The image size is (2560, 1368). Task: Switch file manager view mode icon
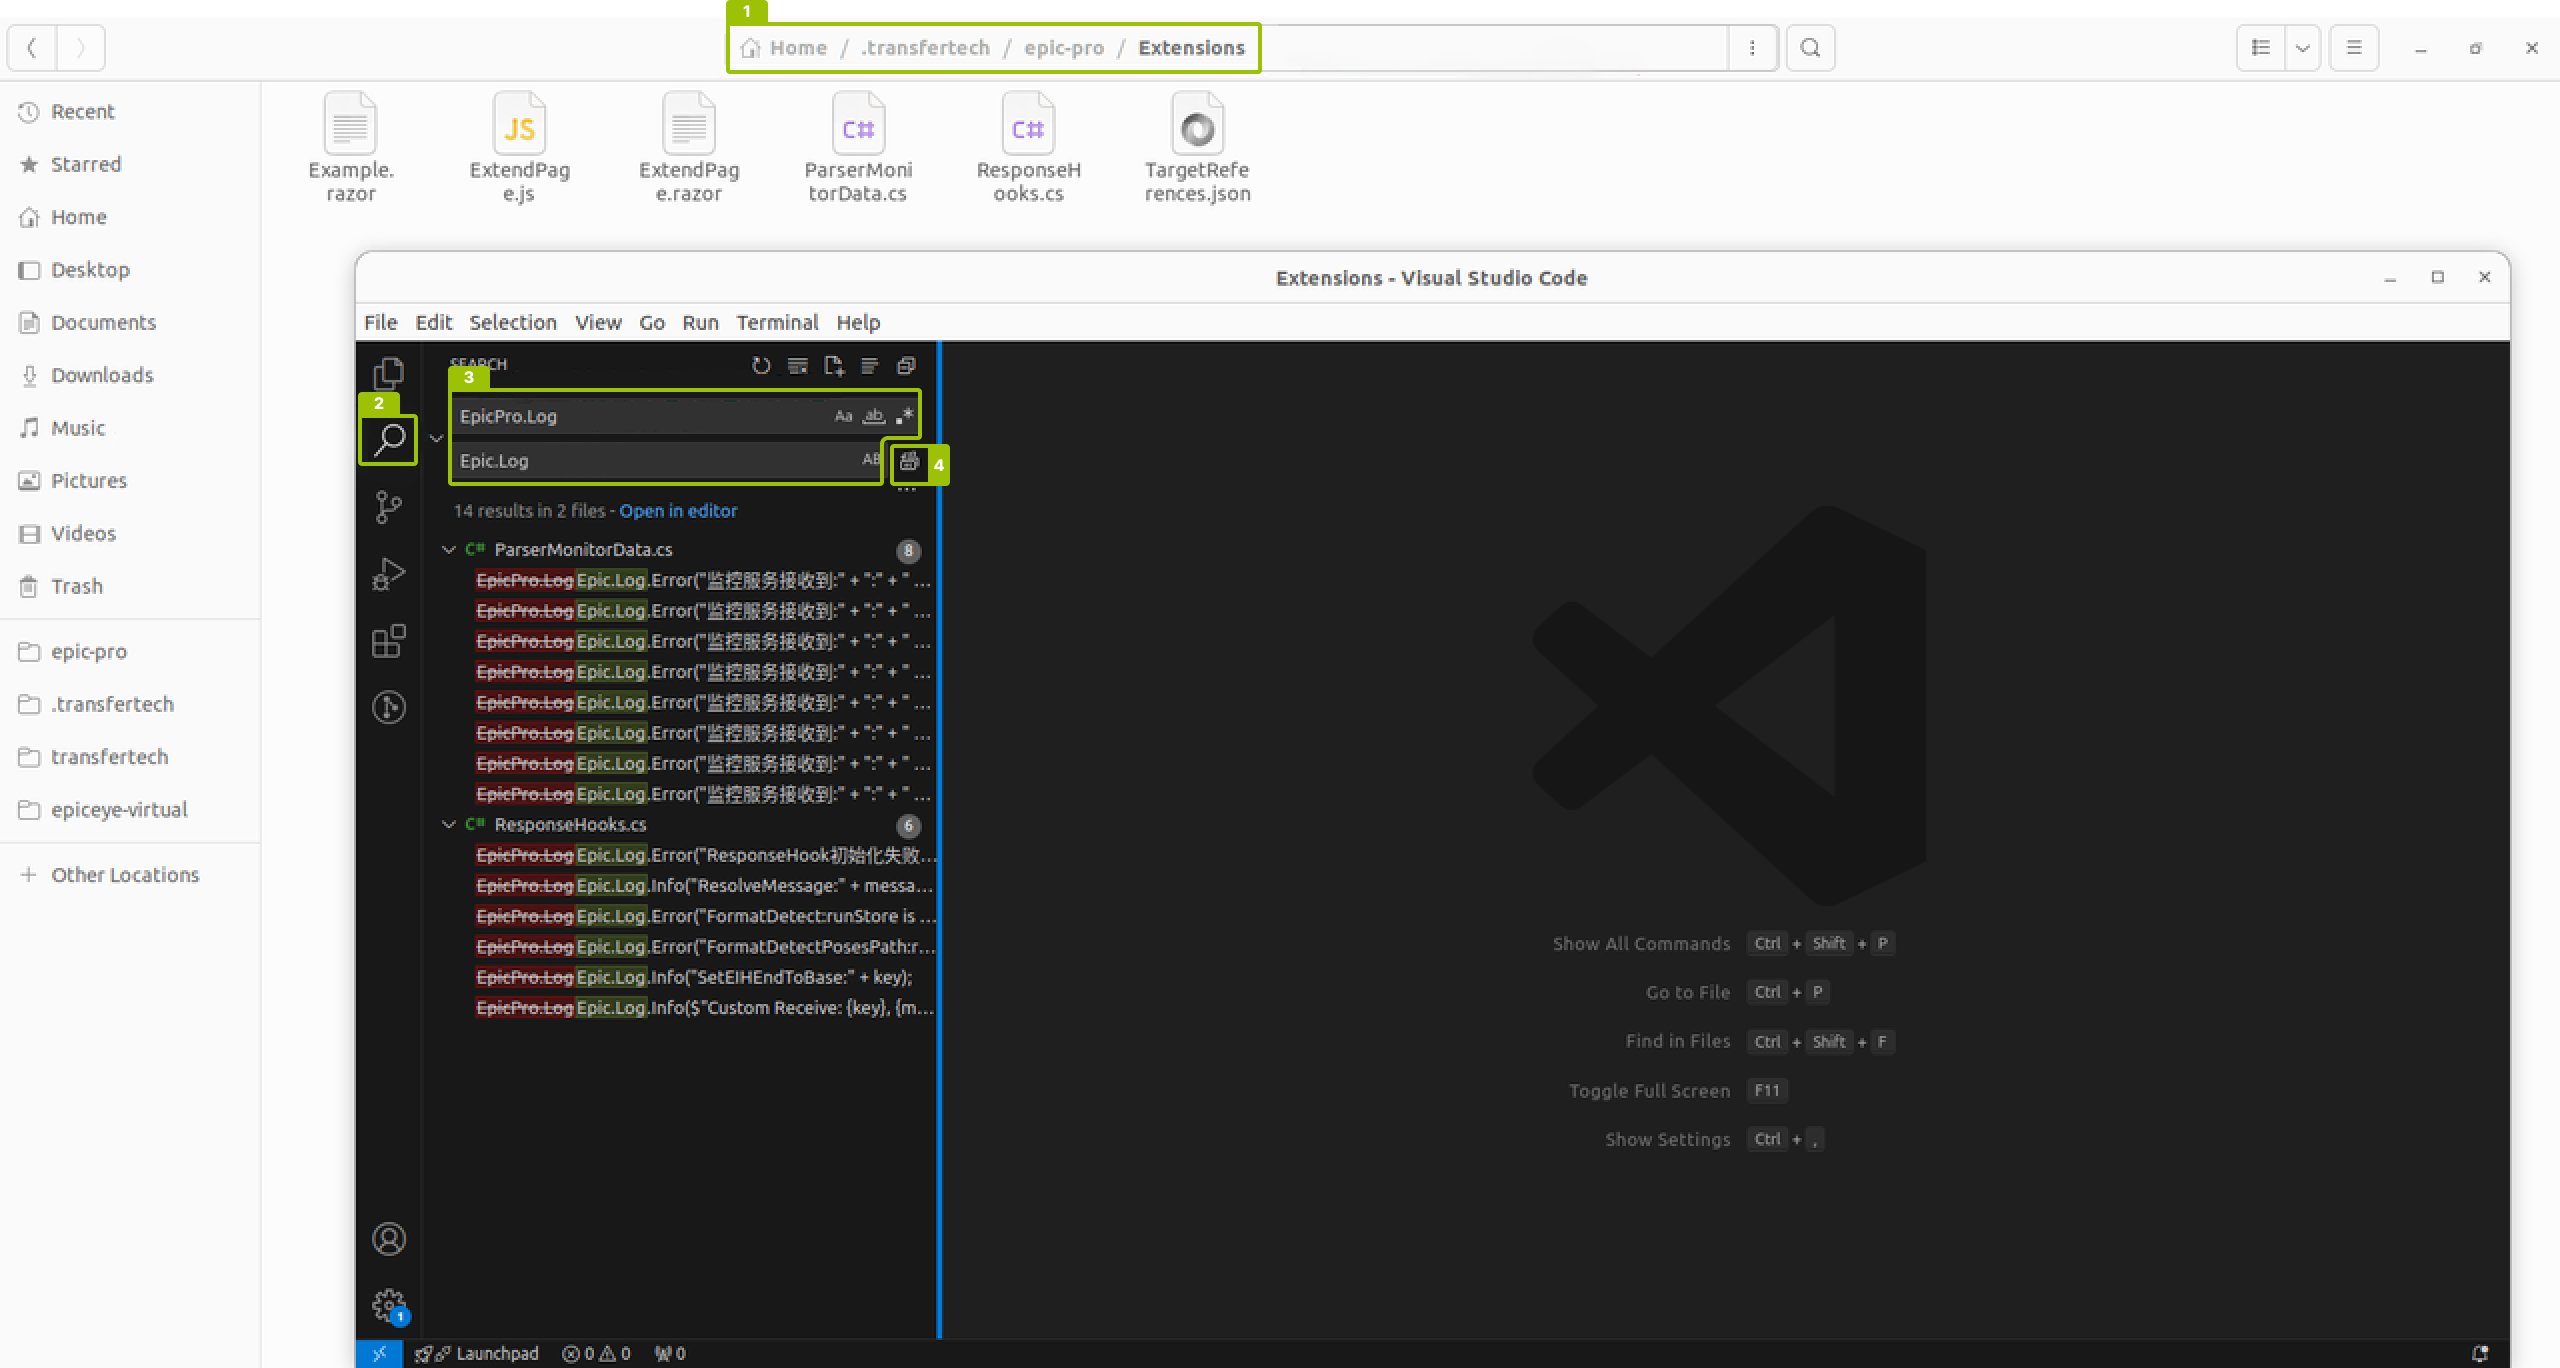[2260, 47]
